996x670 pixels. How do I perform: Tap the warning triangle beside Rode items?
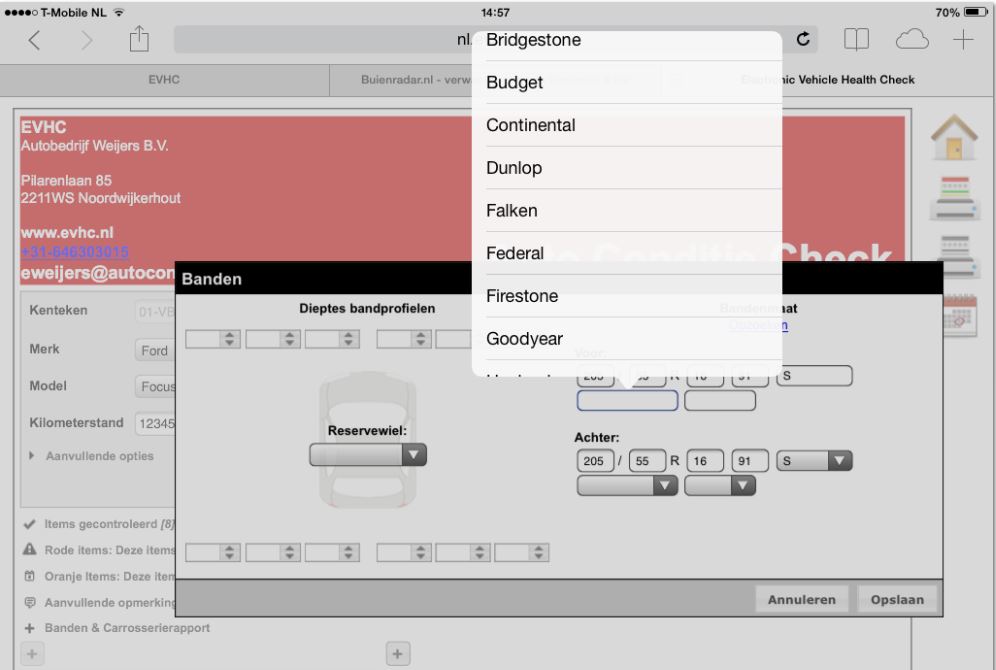click(x=29, y=550)
